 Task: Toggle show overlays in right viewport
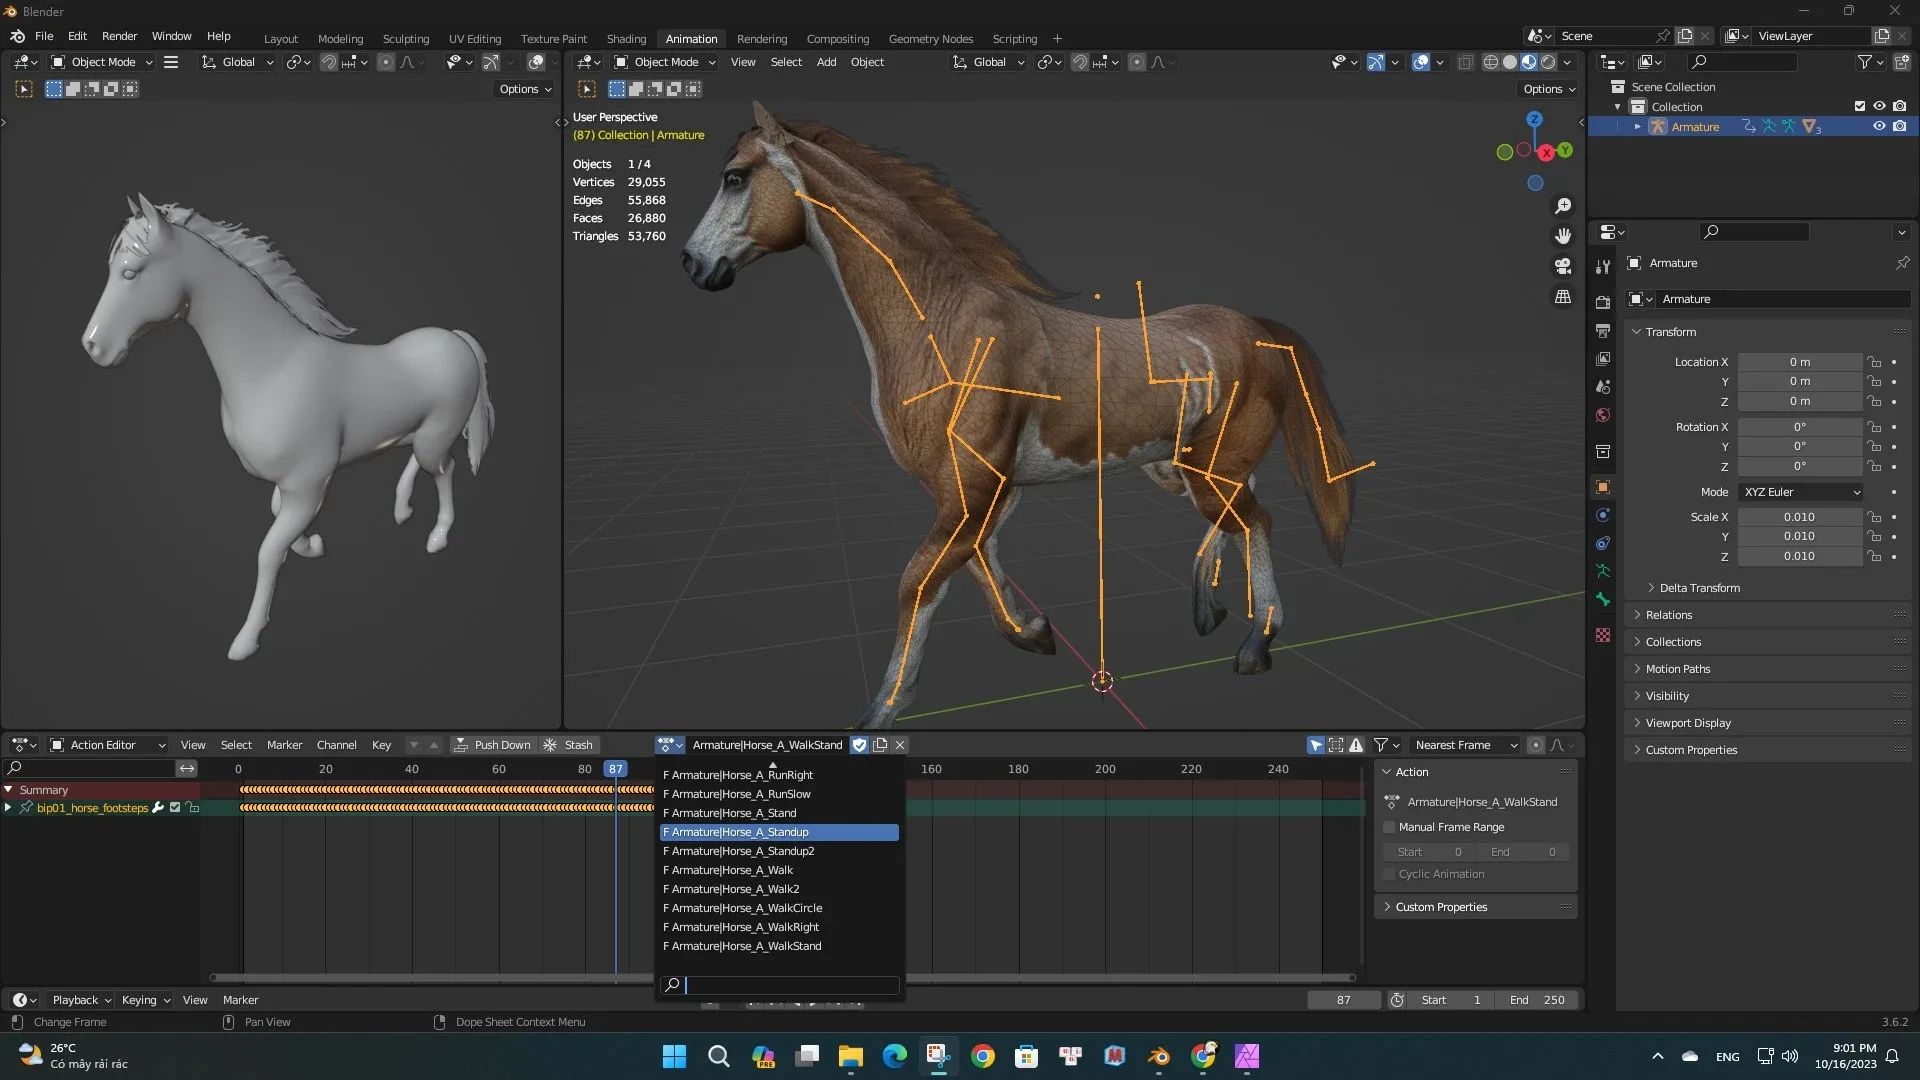[x=1421, y=62]
